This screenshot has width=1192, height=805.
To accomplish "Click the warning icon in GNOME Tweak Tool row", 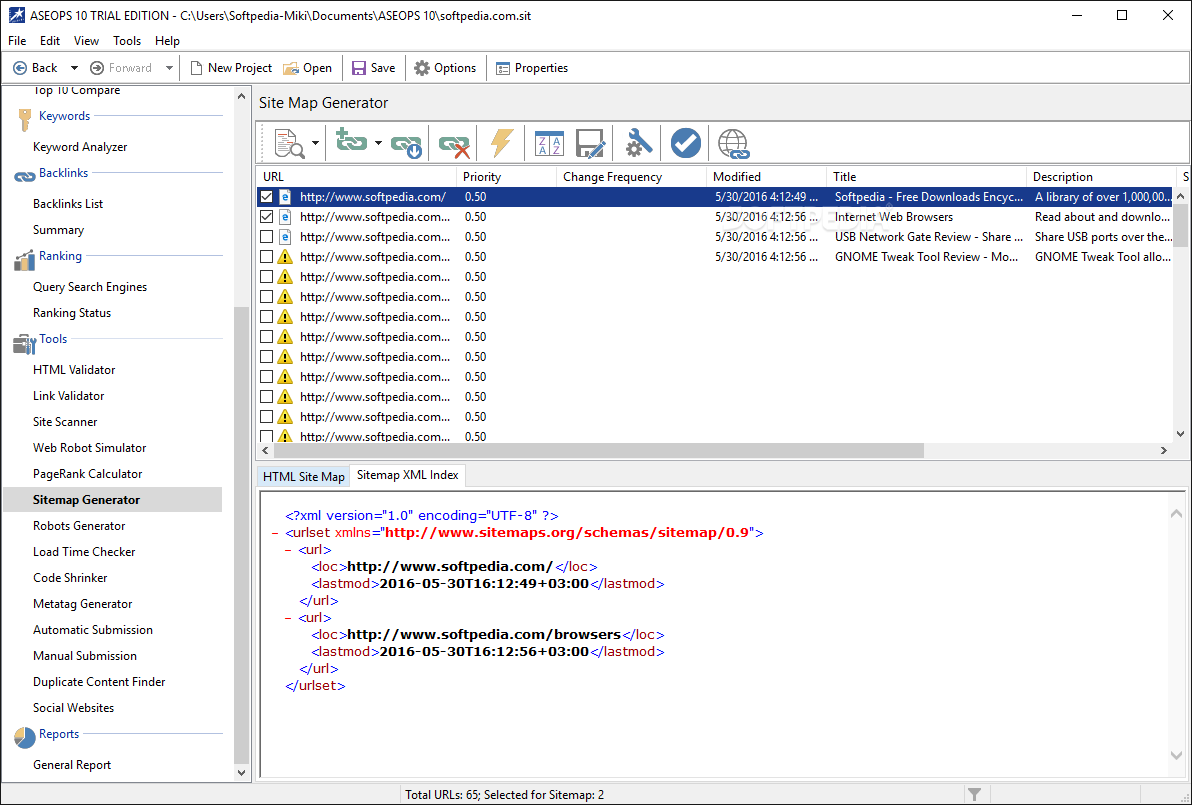I will tap(285, 257).
